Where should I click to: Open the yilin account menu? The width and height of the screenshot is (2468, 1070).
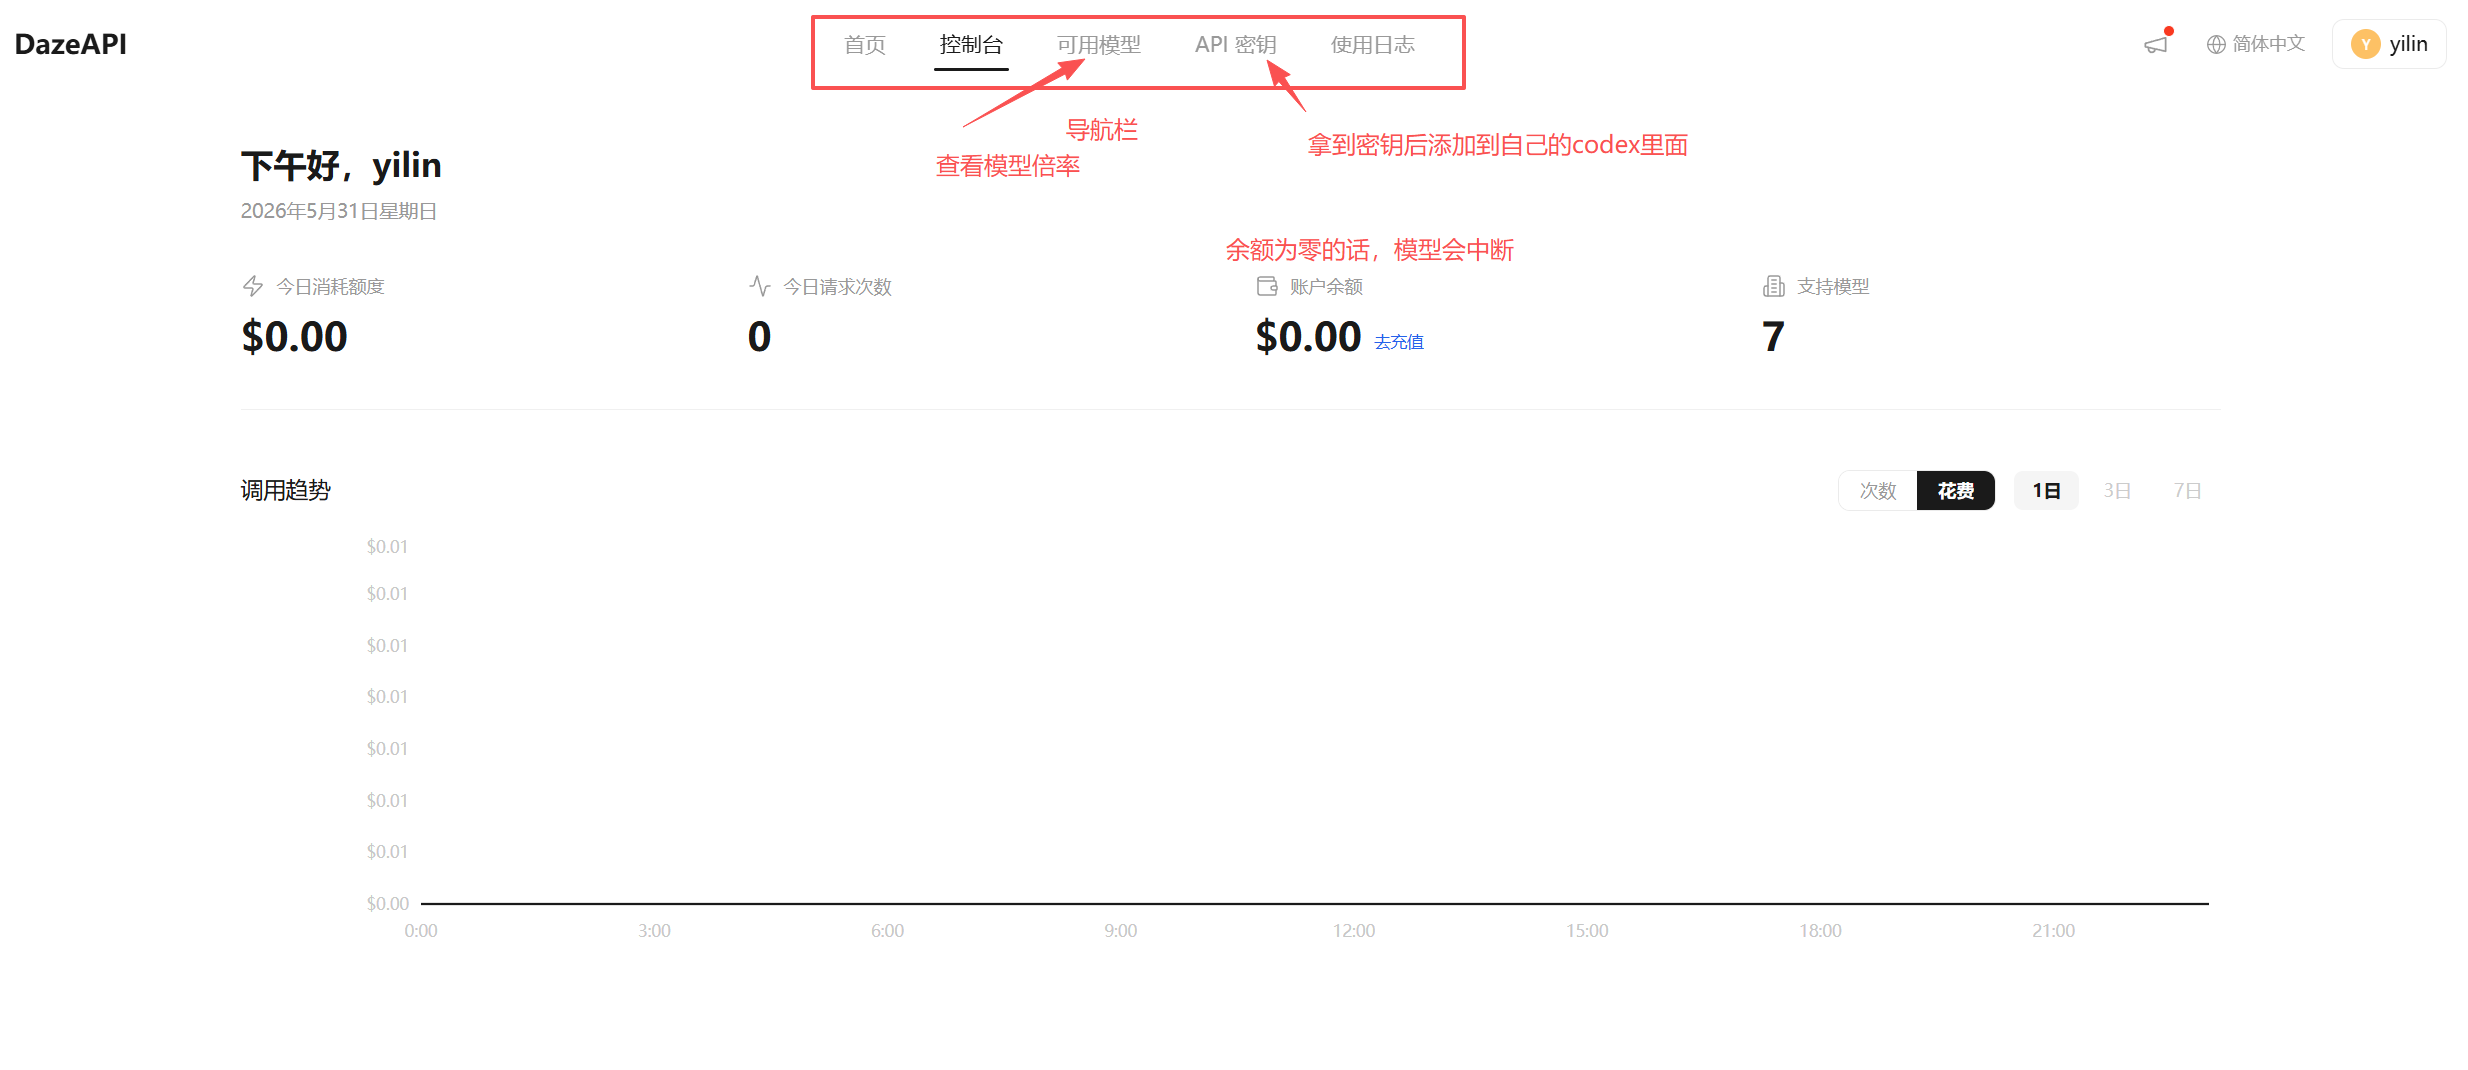point(2389,44)
